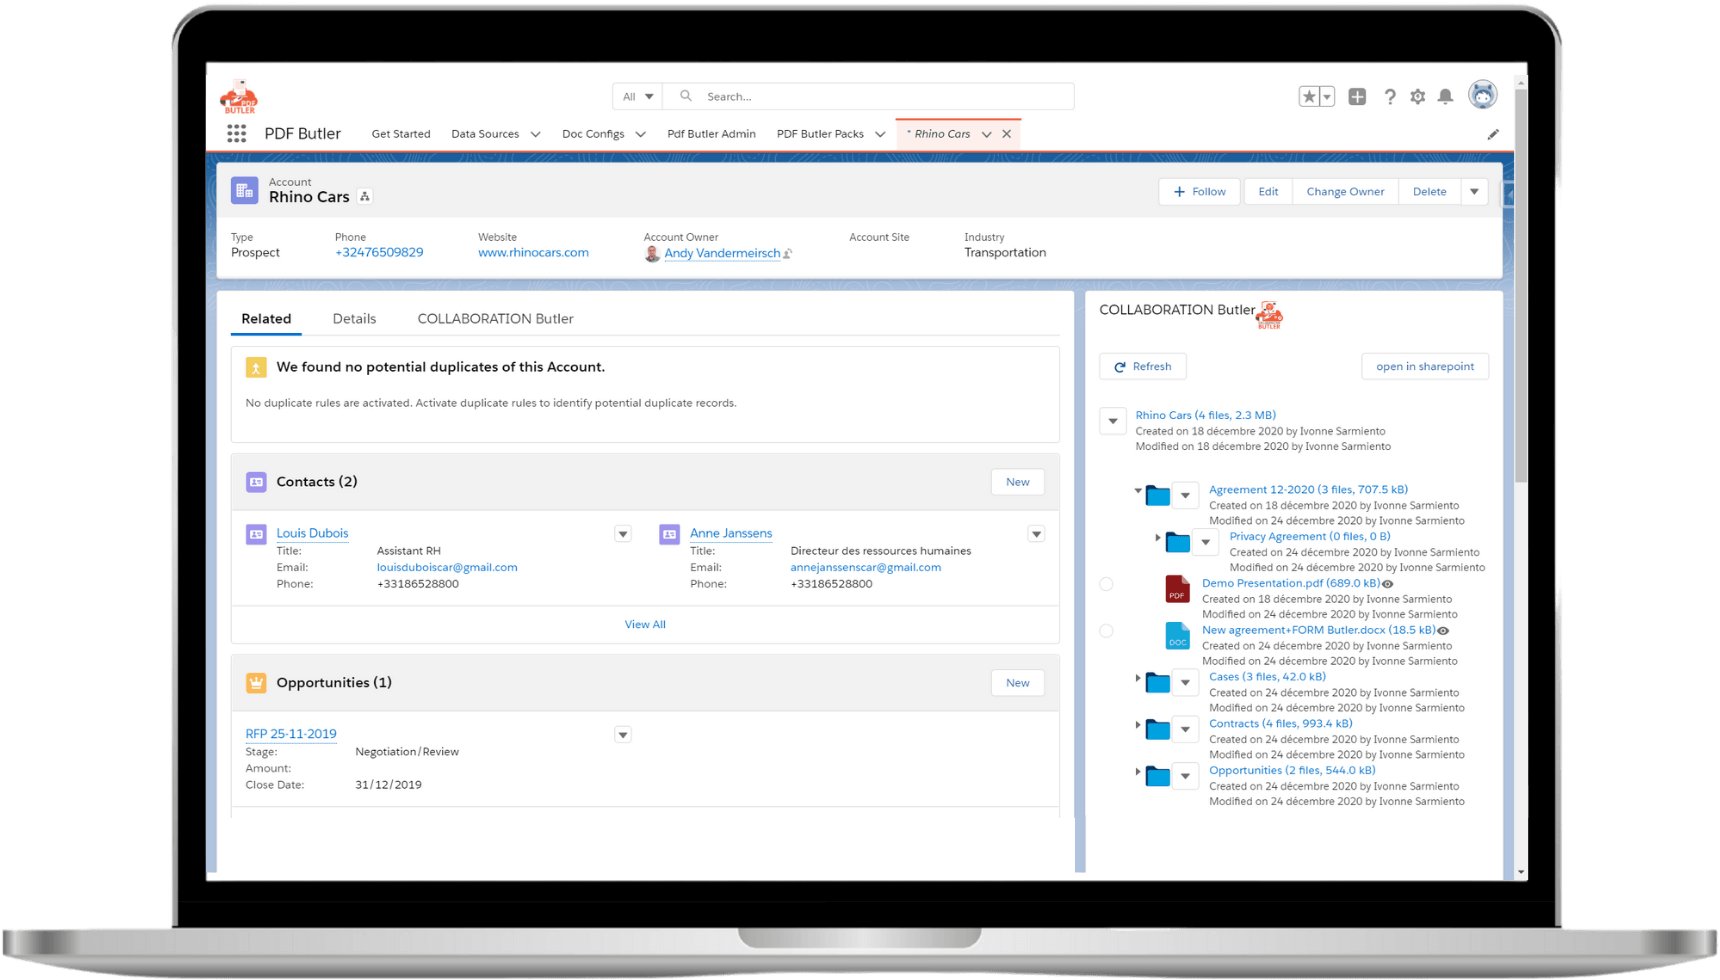The image size is (1720, 980).
Task: Open the Andy Vandermeirsch owner link
Action: [x=722, y=254]
